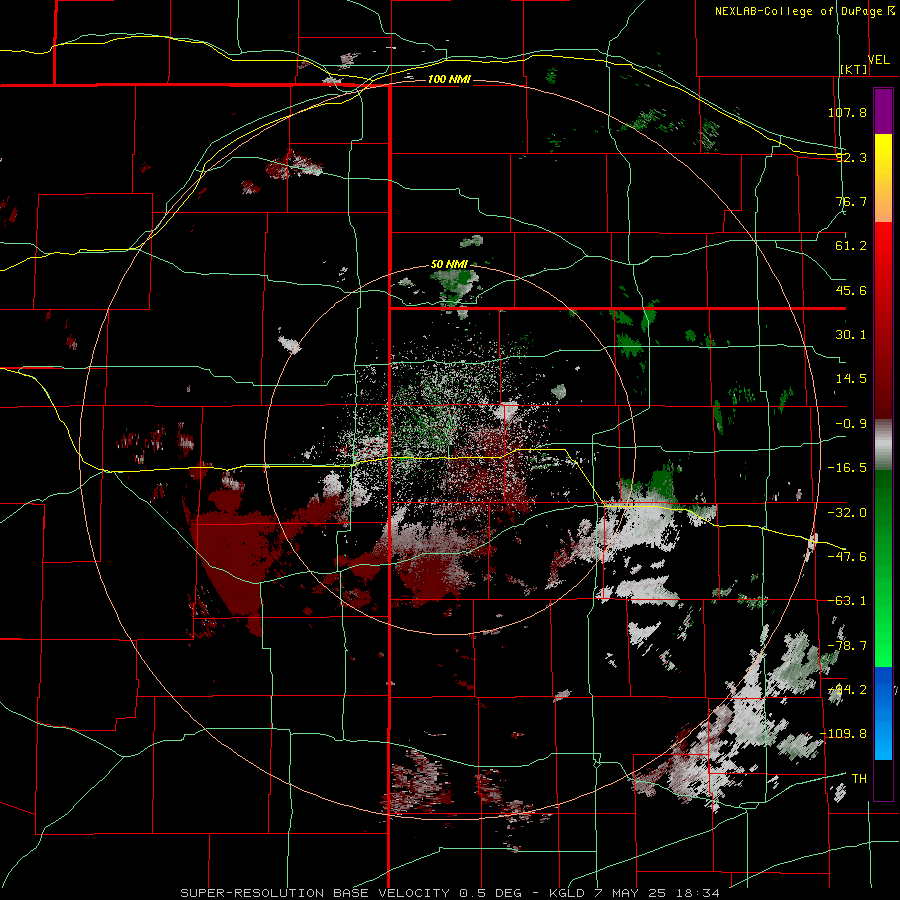Click the gray near-zero segment of velocity scale
The width and height of the screenshot is (900, 900).
click(x=883, y=445)
